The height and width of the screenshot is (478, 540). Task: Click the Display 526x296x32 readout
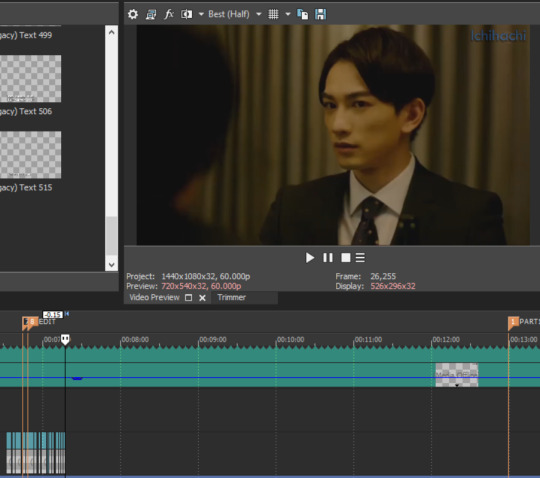393,286
